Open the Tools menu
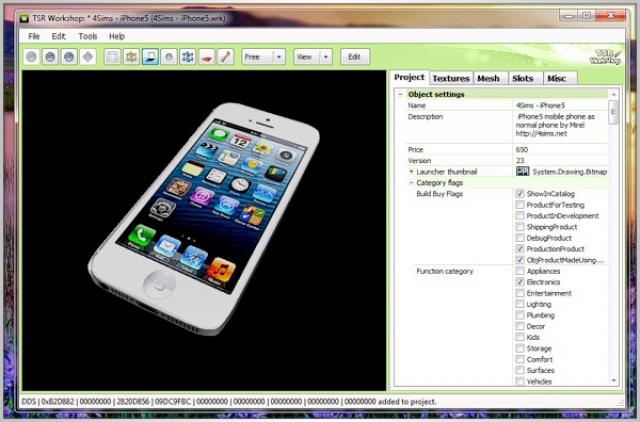This screenshot has height=422, width=640. [88, 36]
